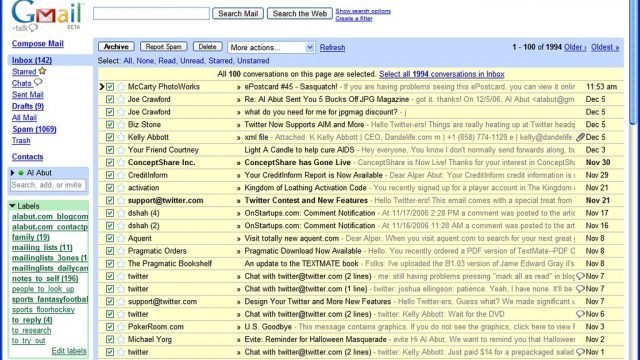Open the Trash folder
This screenshot has width=640, height=360.
click(21, 141)
